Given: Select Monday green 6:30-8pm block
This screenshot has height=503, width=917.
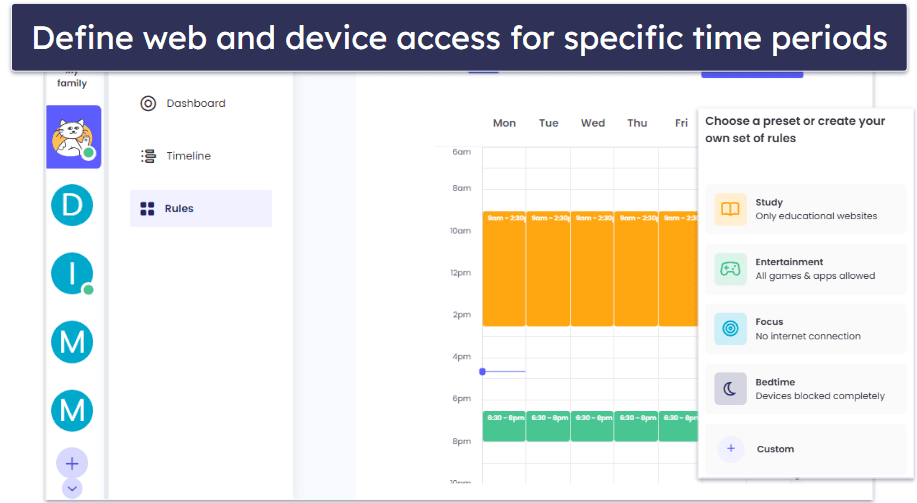Looking at the screenshot, I should pyautogui.click(x=504, y=426).
